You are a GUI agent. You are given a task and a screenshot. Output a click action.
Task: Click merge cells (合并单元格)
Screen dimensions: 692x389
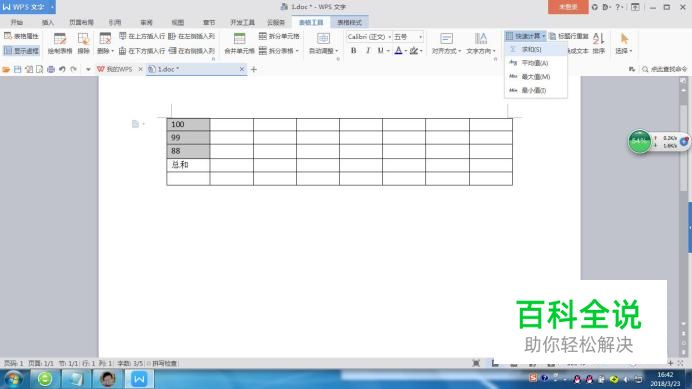(x=239, y=43)
